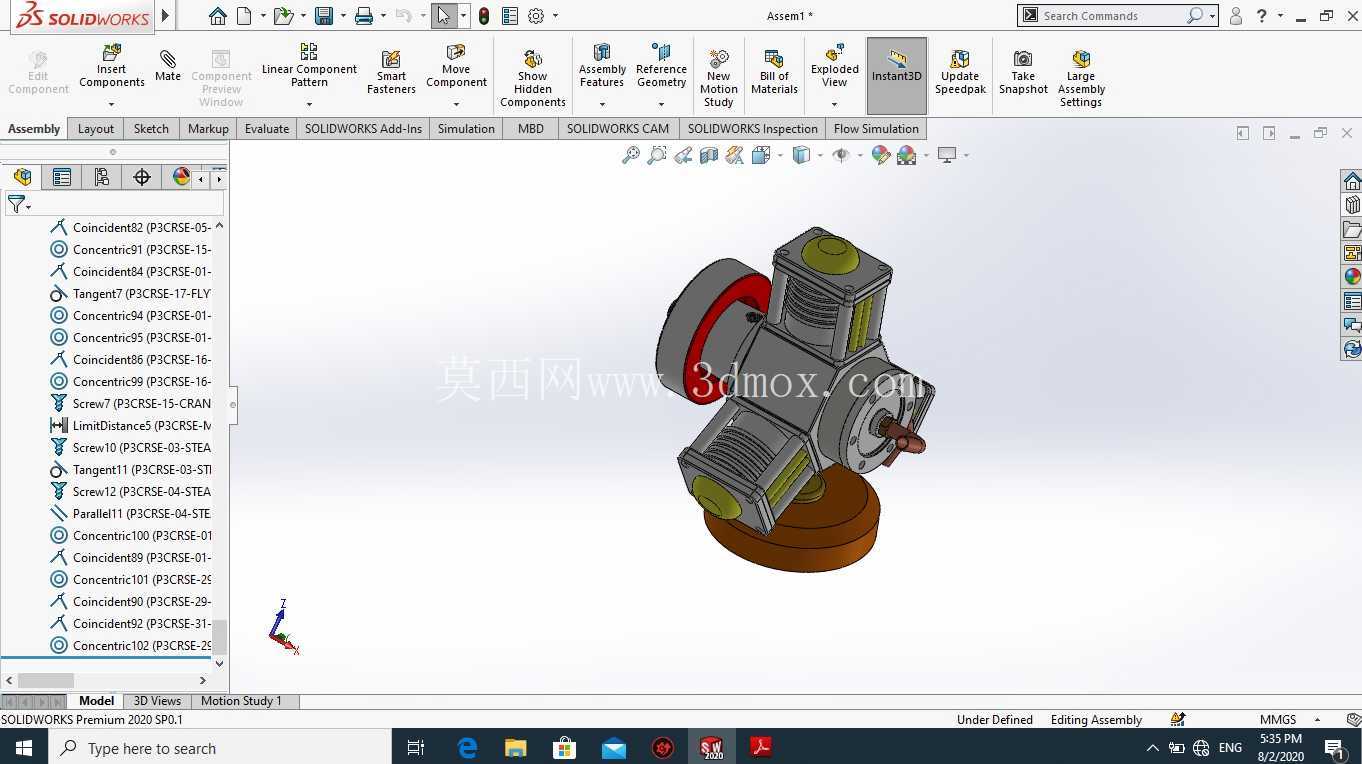The image size is (1362, 764).
Task: Click the Open file folder icon
Action: [x=284, y=16]
